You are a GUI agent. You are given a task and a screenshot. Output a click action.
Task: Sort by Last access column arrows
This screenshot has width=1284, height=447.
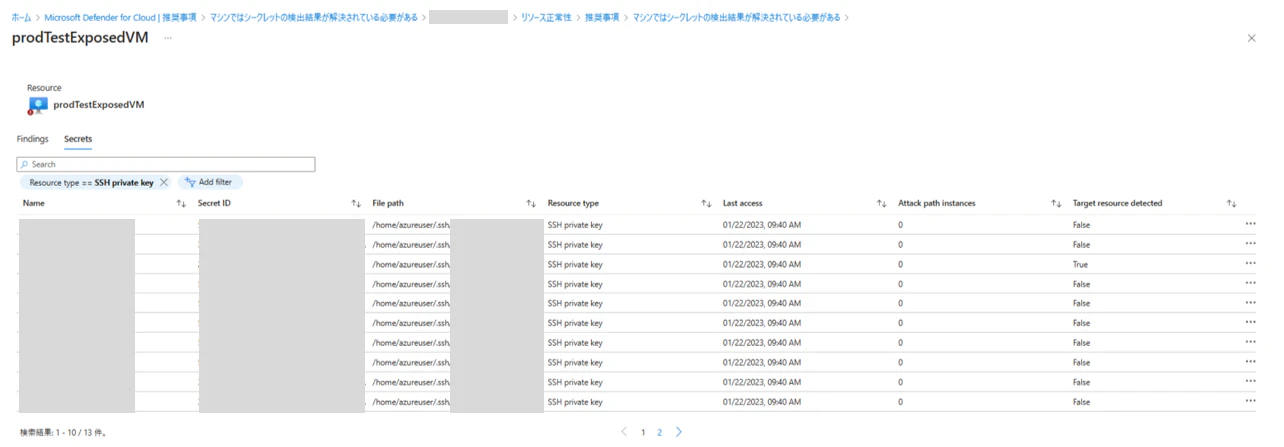coord(881,203)
